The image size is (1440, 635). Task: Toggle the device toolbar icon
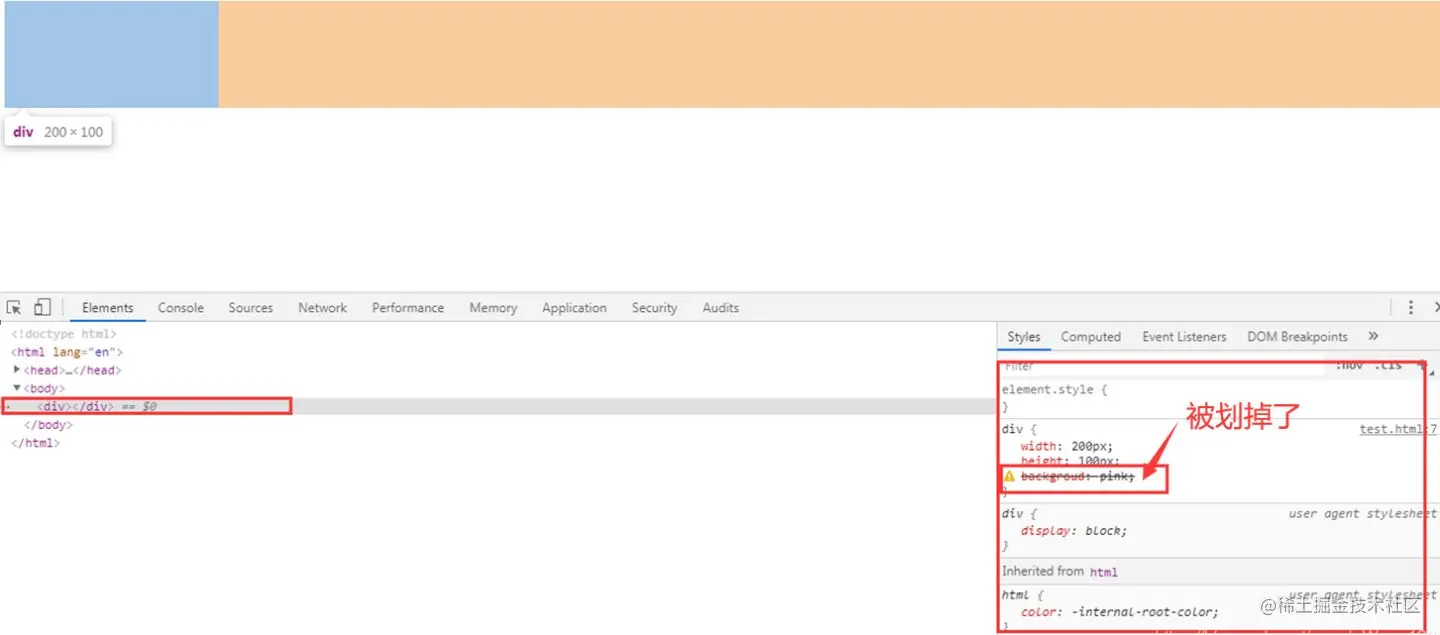coord(42,307)
